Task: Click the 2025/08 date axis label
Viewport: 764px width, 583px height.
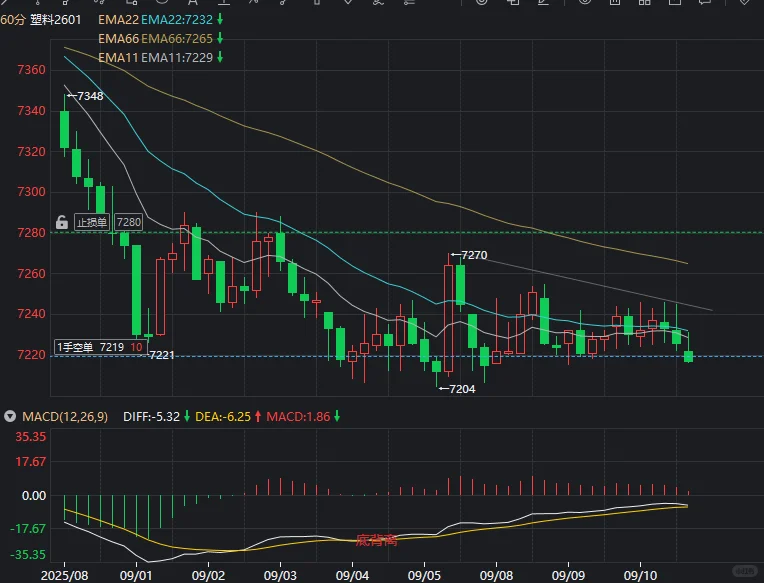Action: click(x=64, y=576)
